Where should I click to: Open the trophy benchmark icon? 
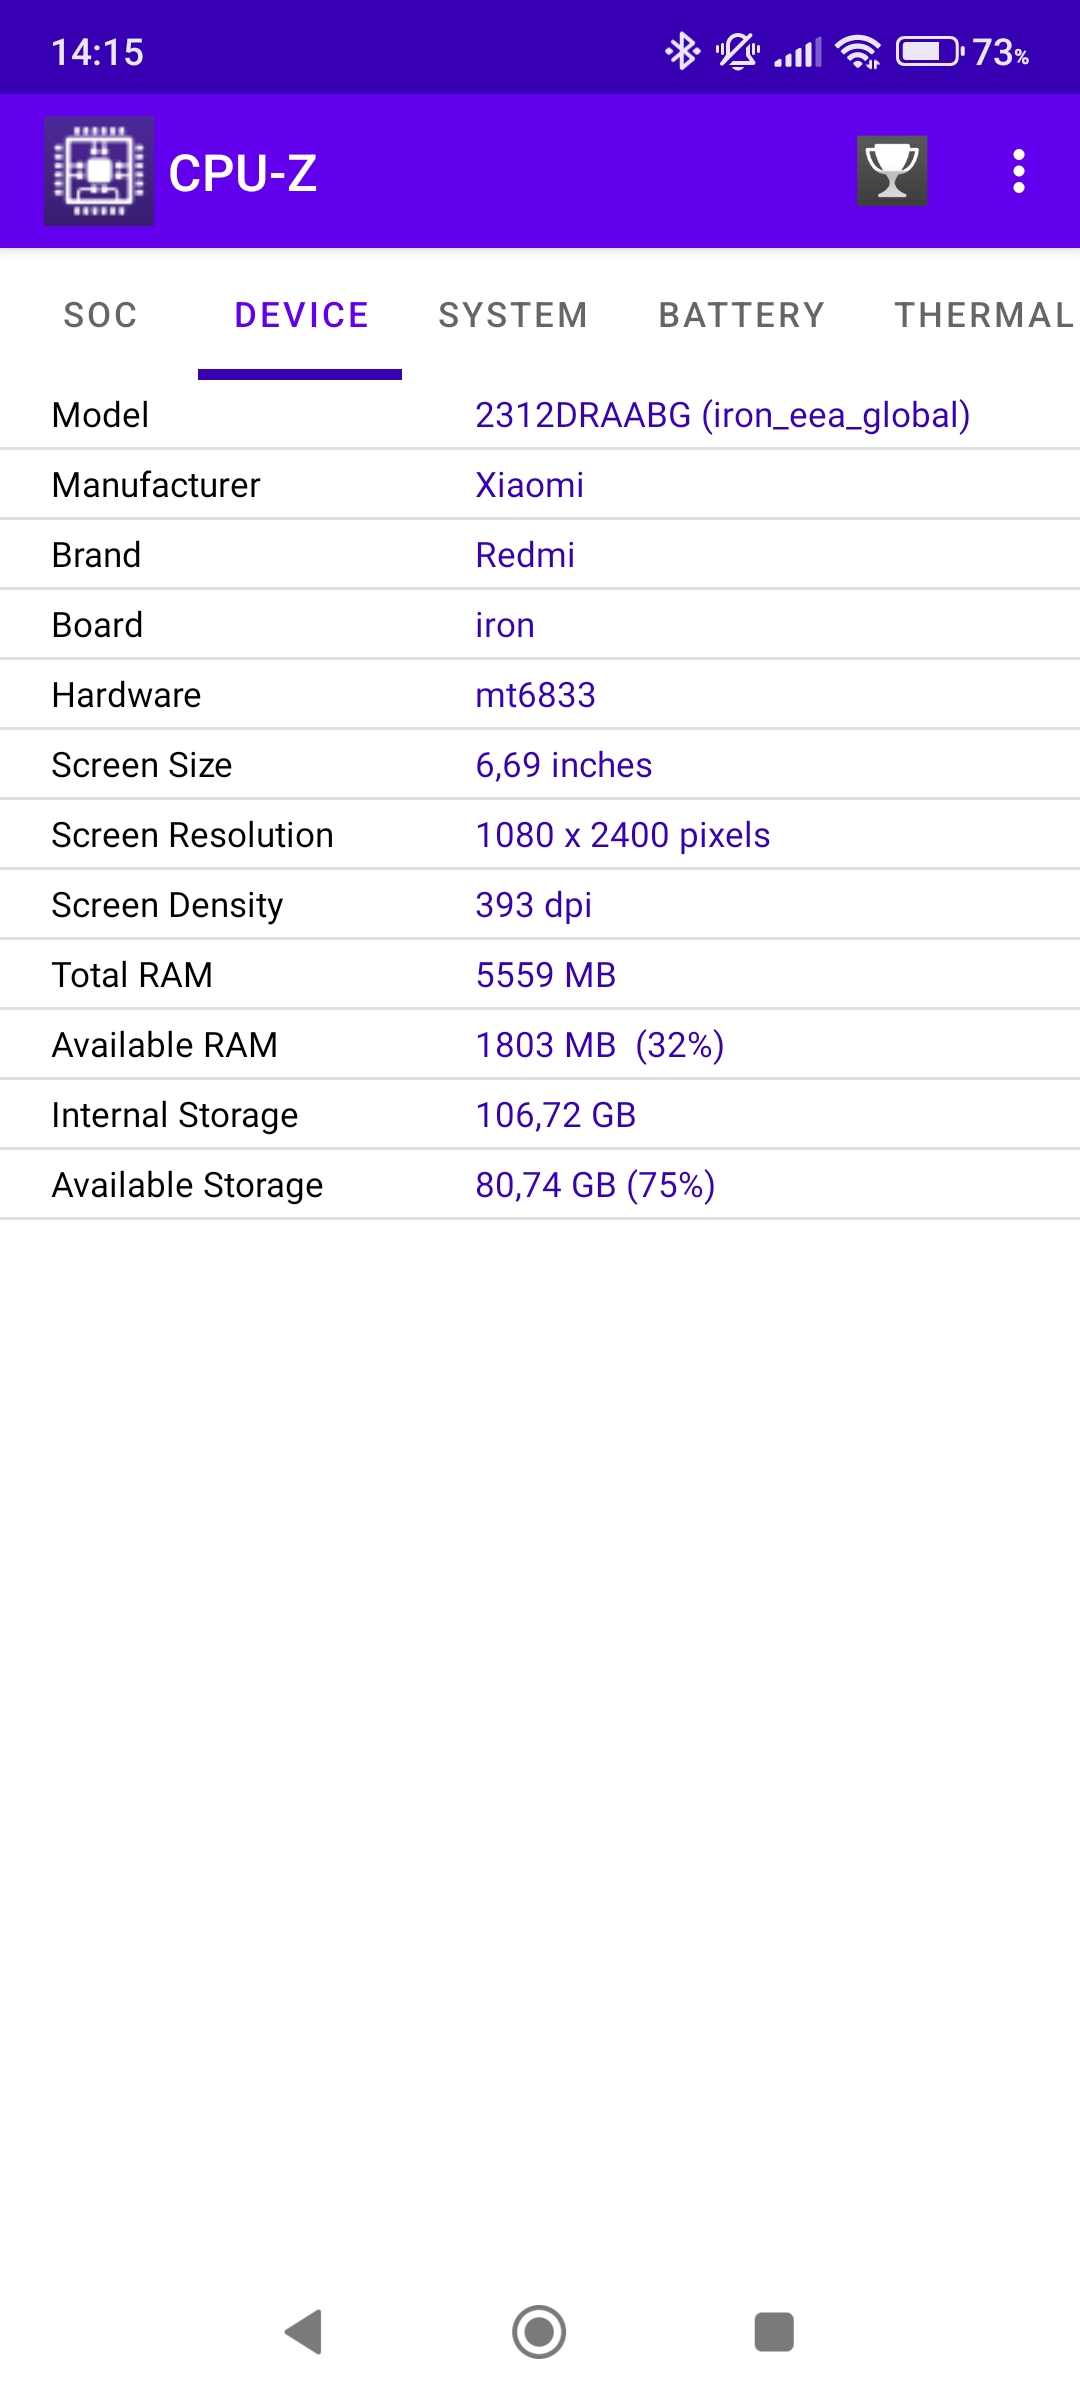[892, 171]
